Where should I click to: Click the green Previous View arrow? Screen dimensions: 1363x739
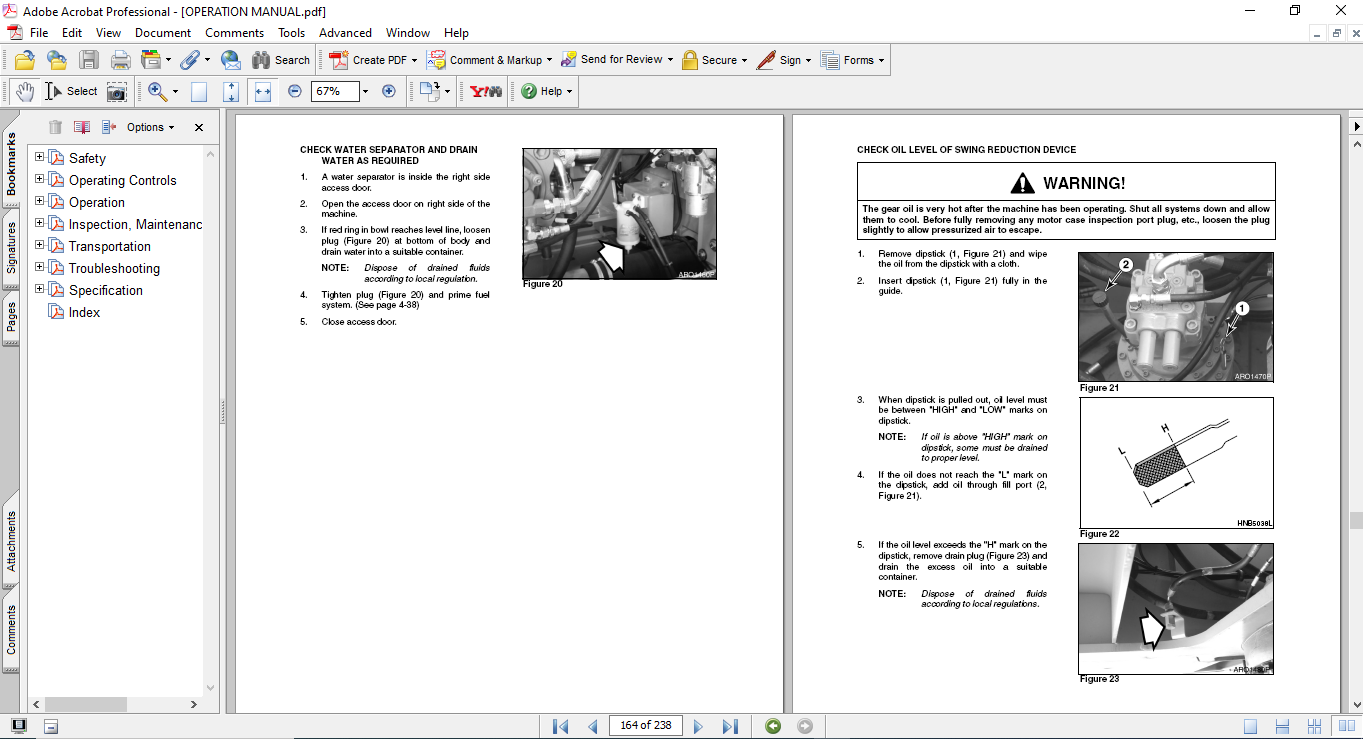(772, 726)
